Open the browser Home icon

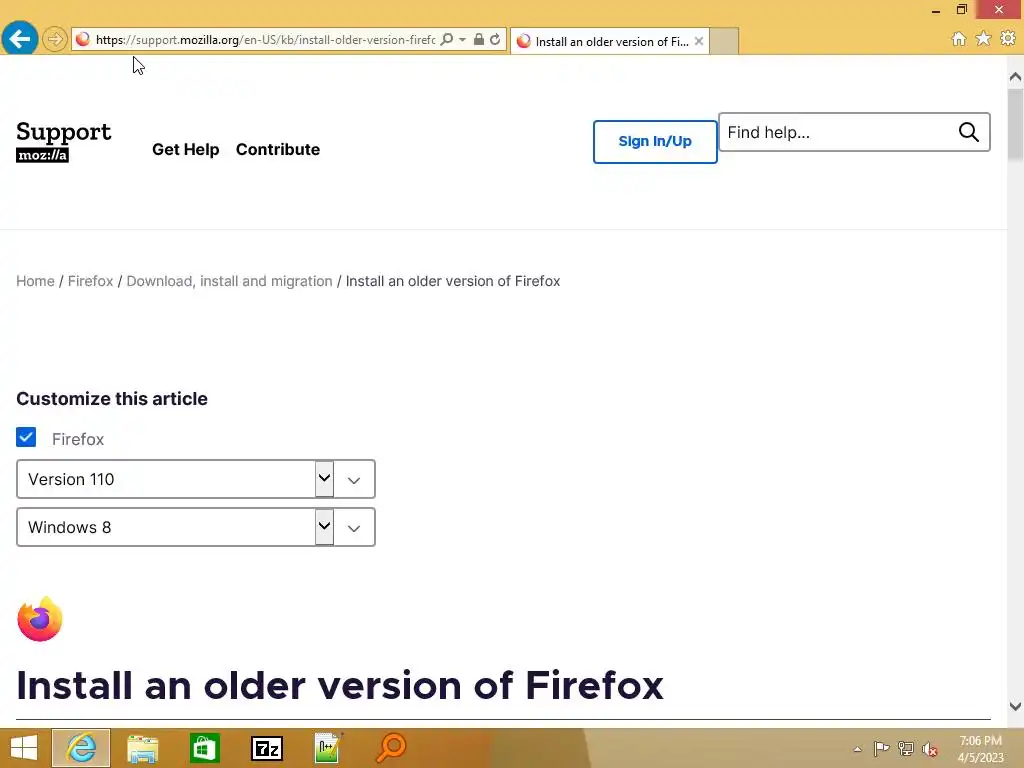(959, 39)
